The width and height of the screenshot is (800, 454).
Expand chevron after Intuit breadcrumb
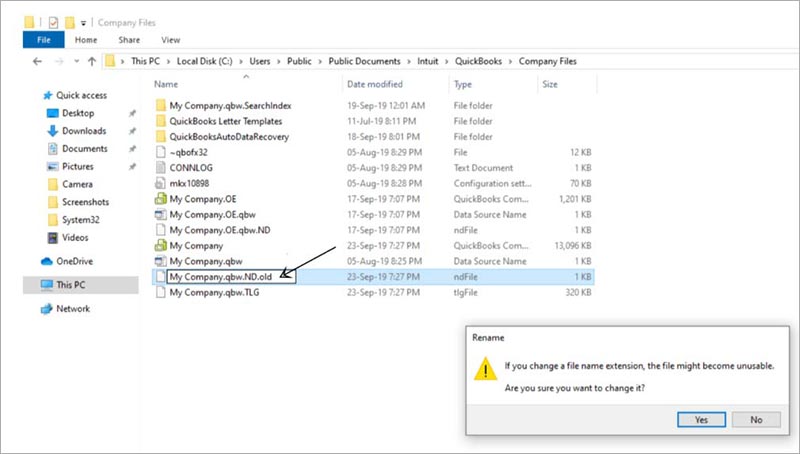(x=446, y=62)
